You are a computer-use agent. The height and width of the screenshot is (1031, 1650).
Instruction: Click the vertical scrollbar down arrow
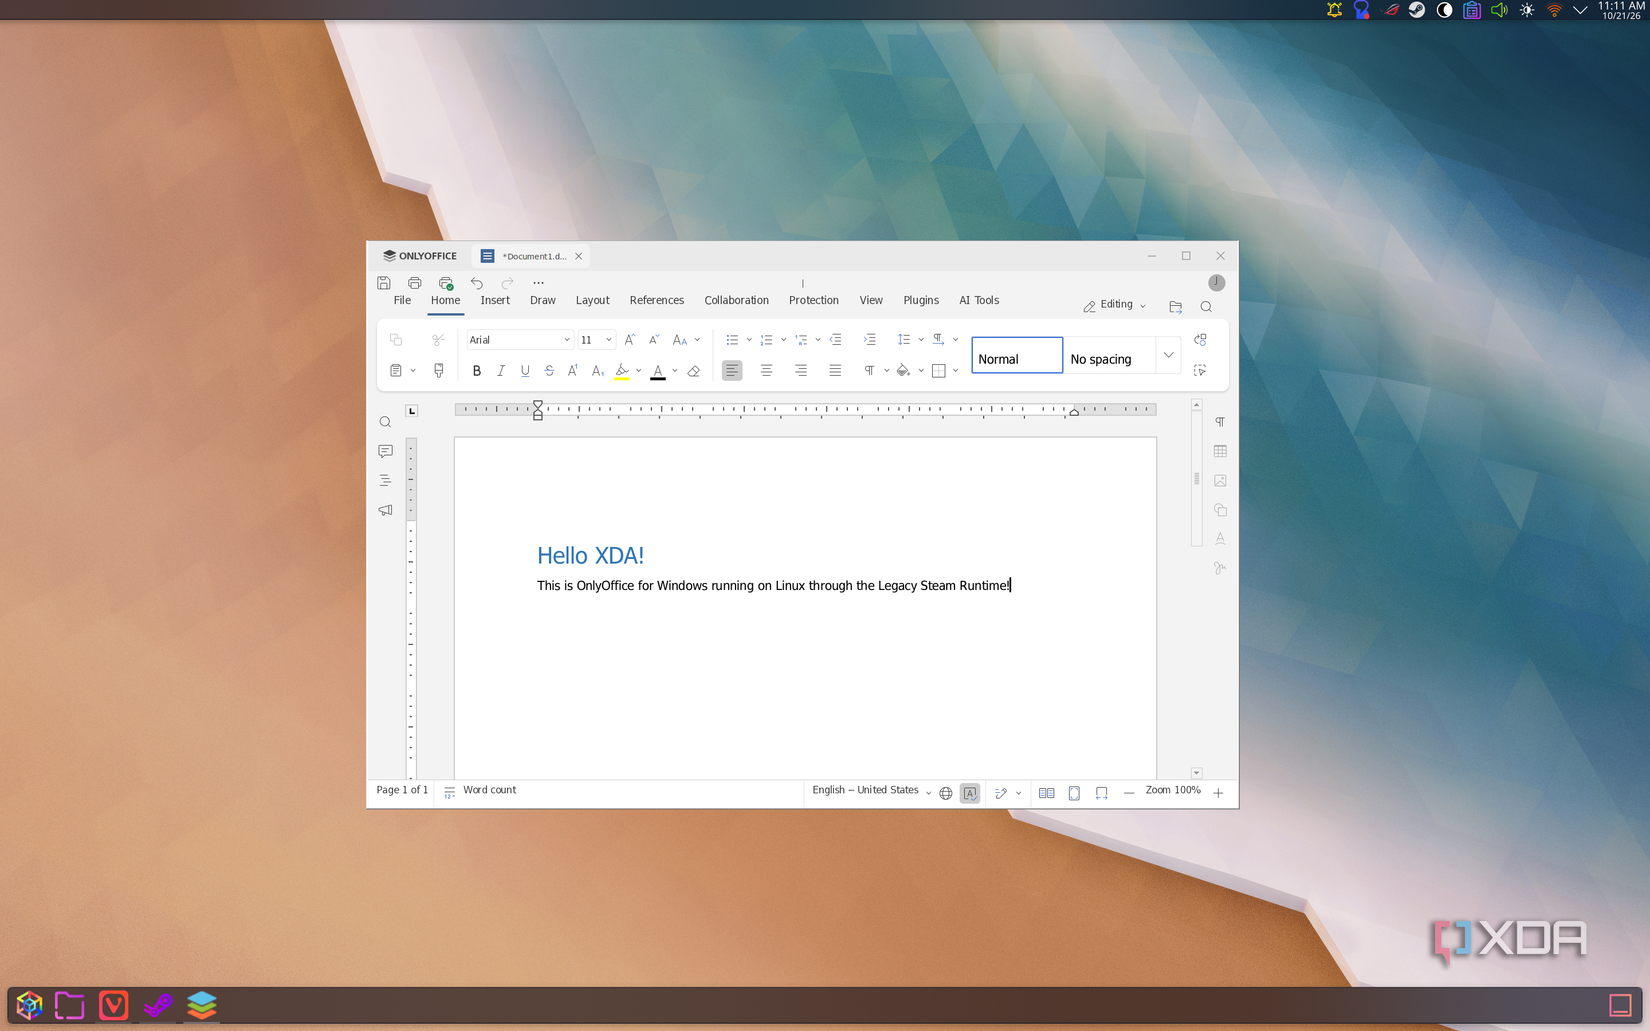pos(1196,773)
